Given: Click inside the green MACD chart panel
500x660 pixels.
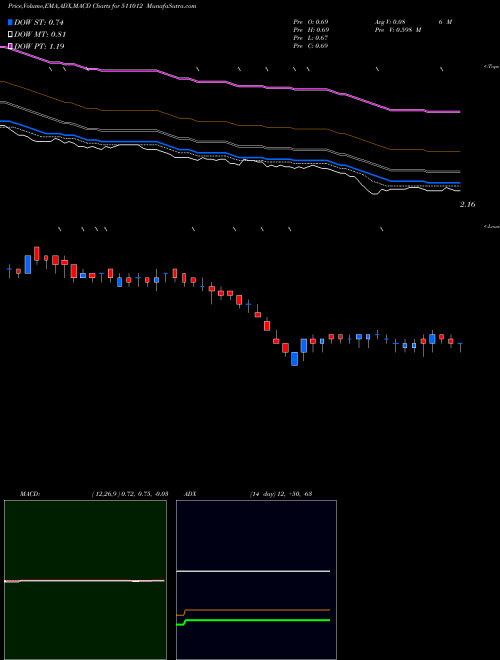Looking at the screenshot, I should 85,580.
